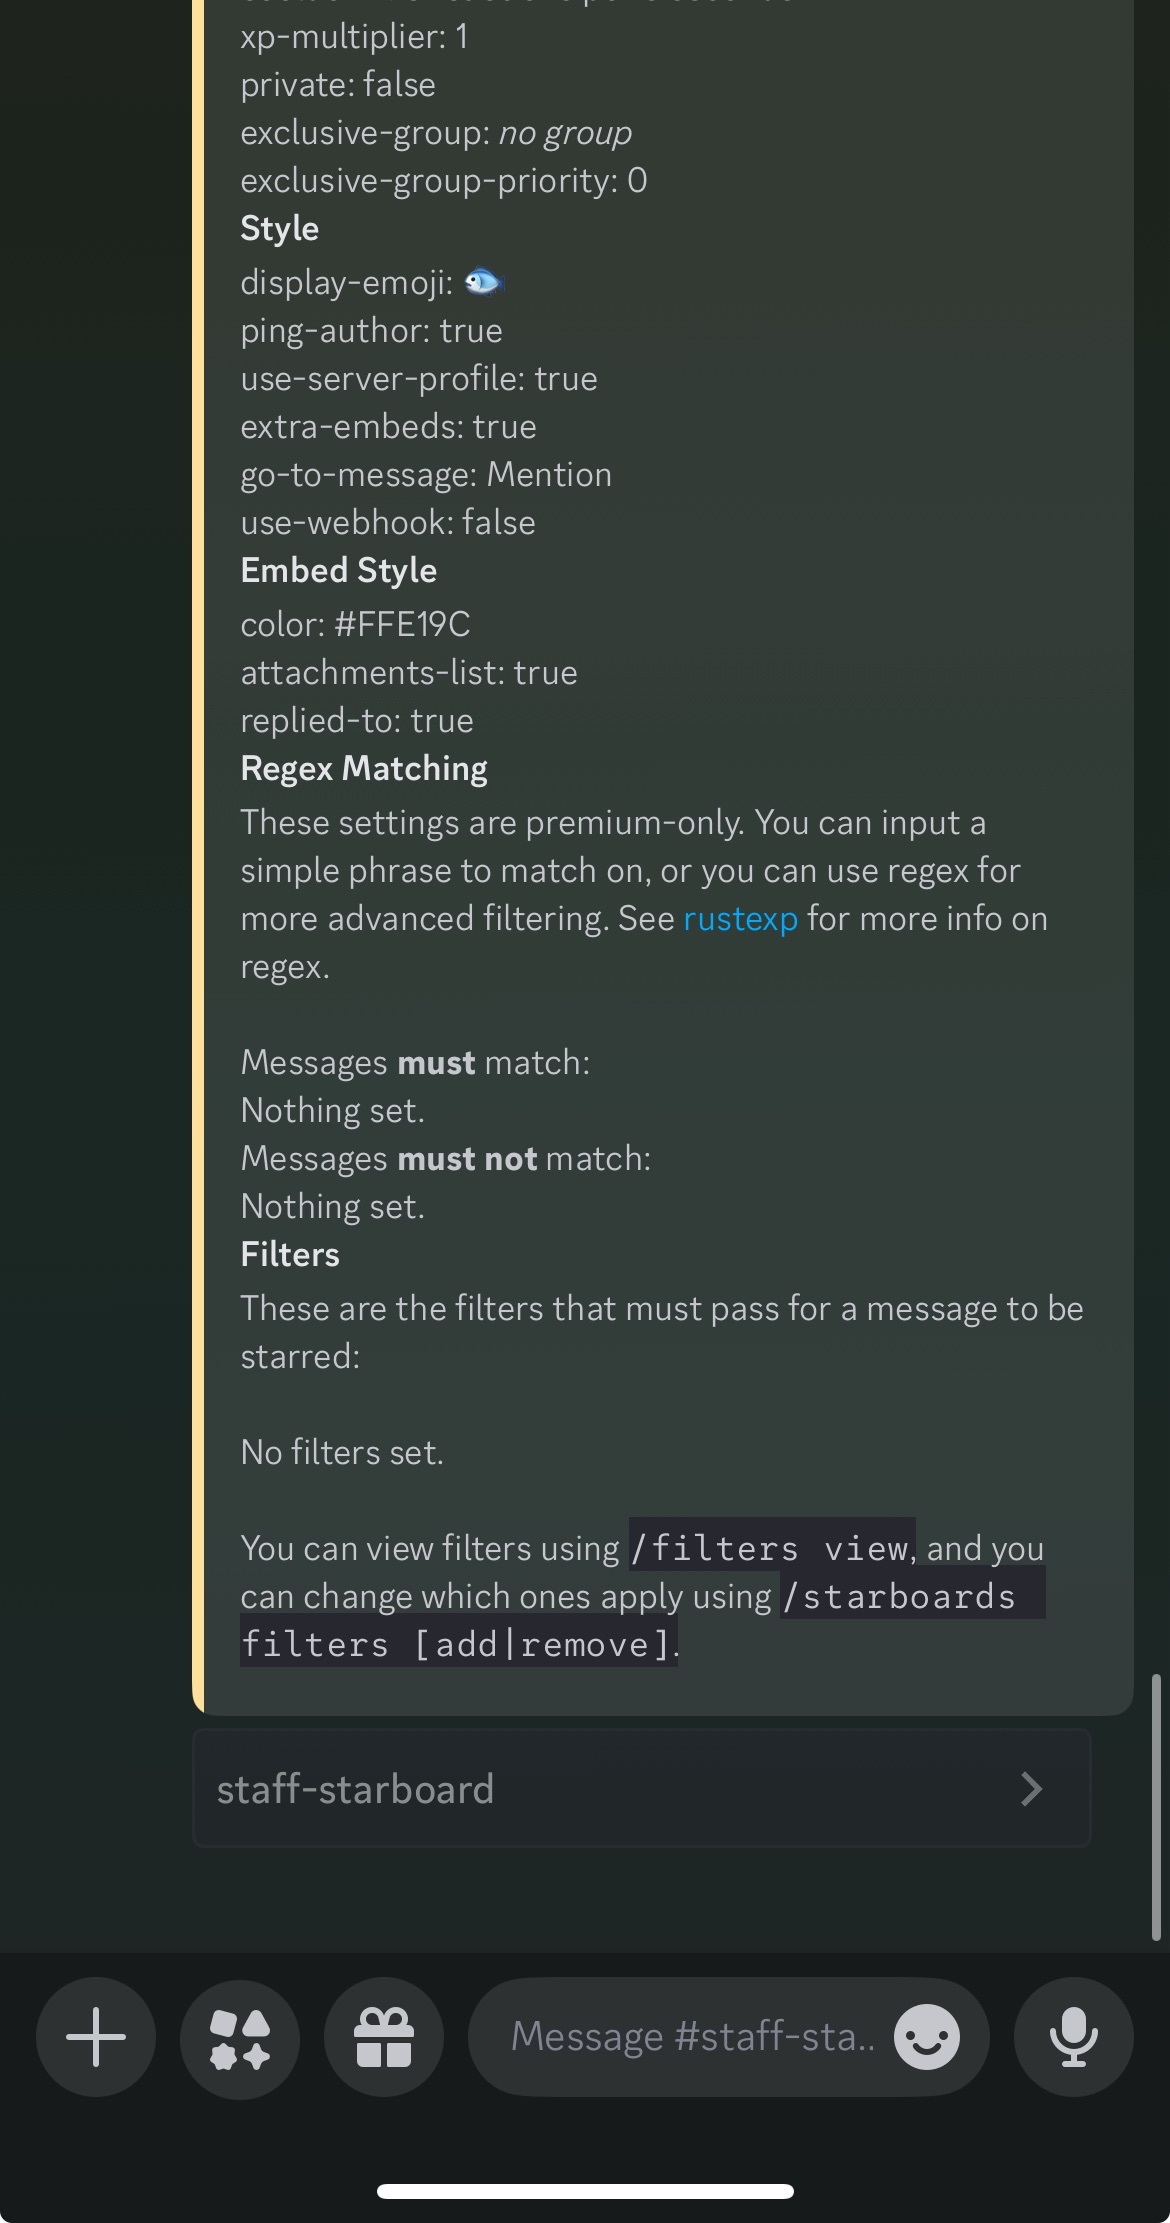Tap the /filters view command text
The width and height of the screenshot is (1170, 2223).
point(771,1548)
